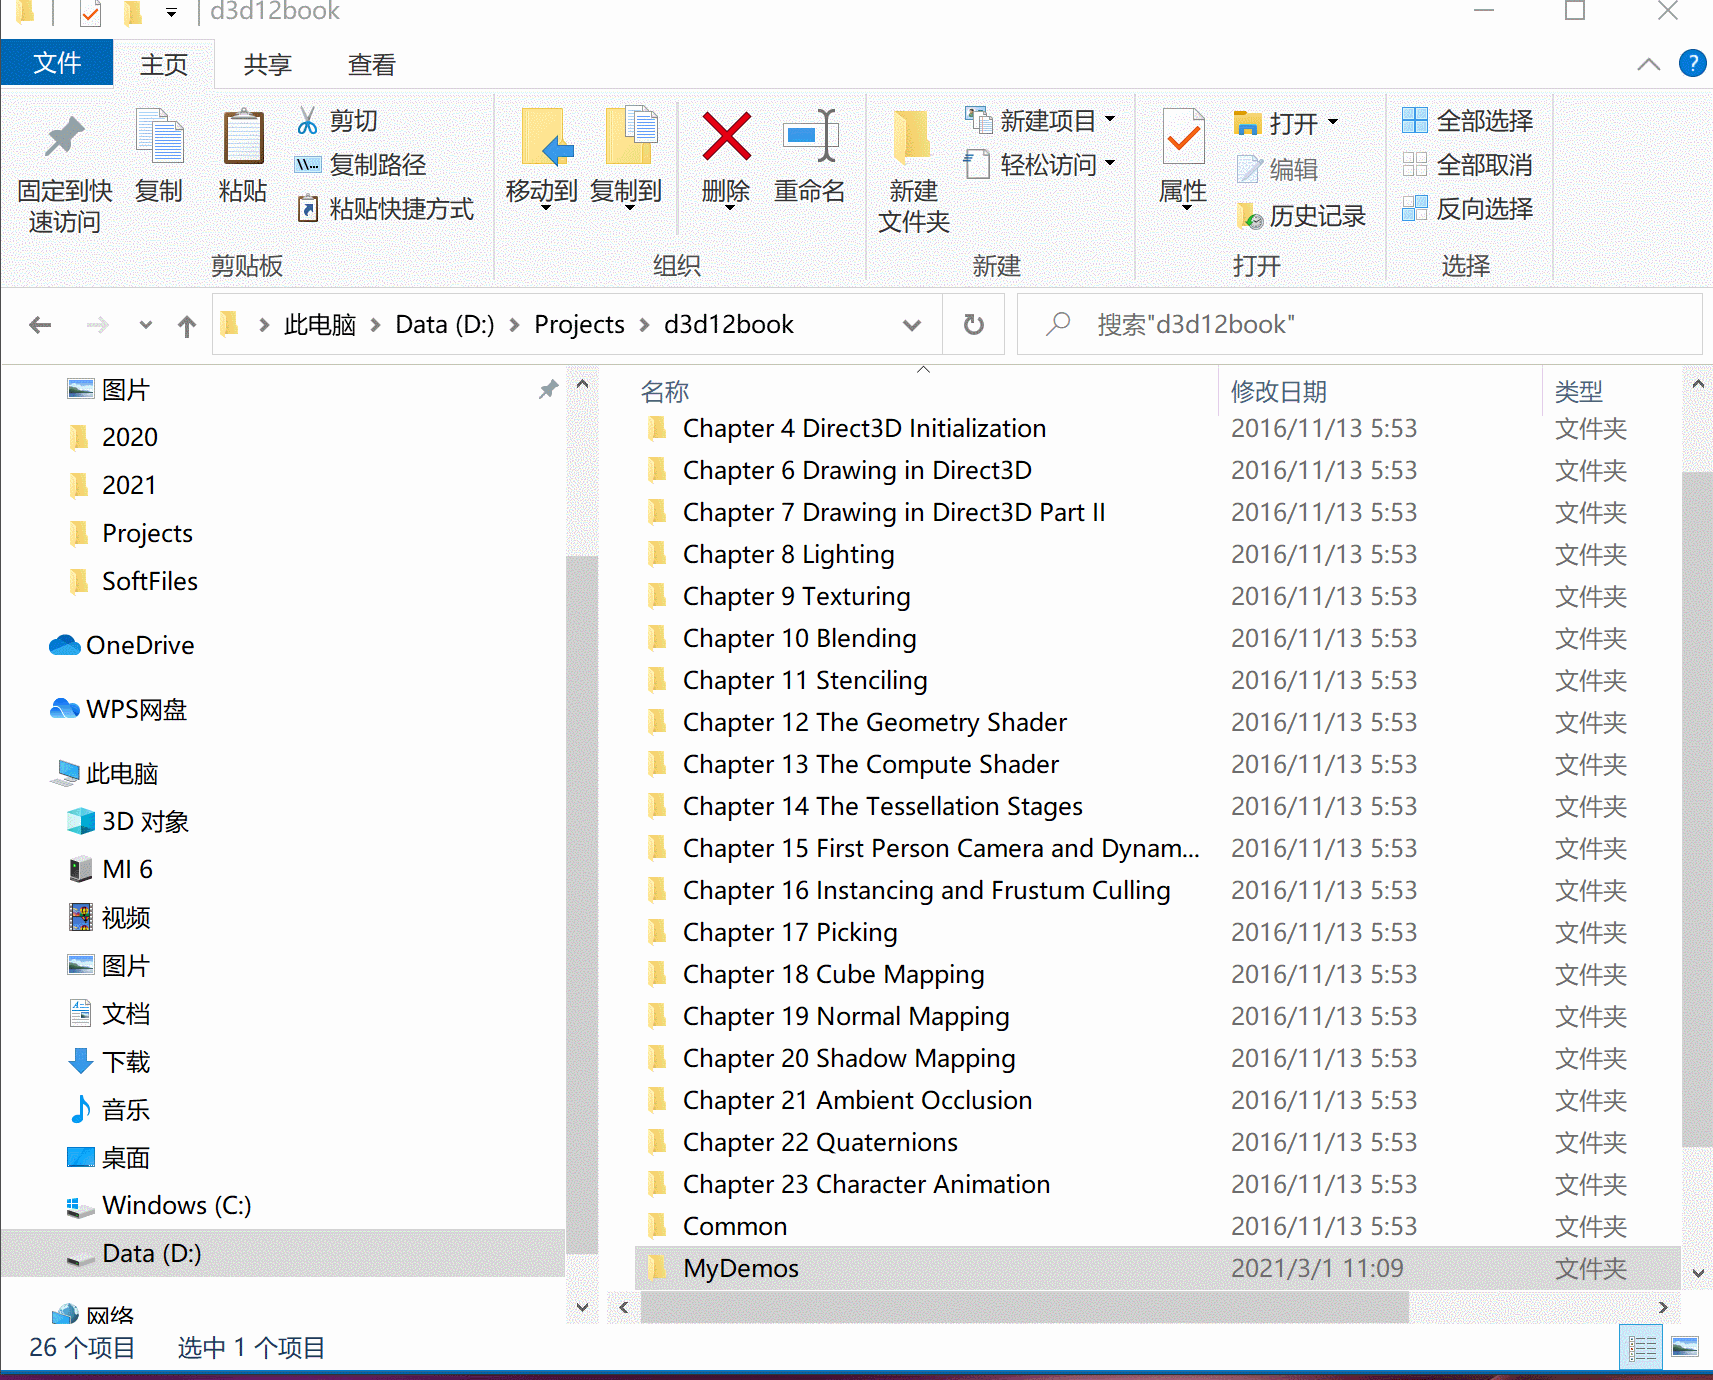
Task: Open the Chapter 8 Lighting folder
Action: click(788, 553)
